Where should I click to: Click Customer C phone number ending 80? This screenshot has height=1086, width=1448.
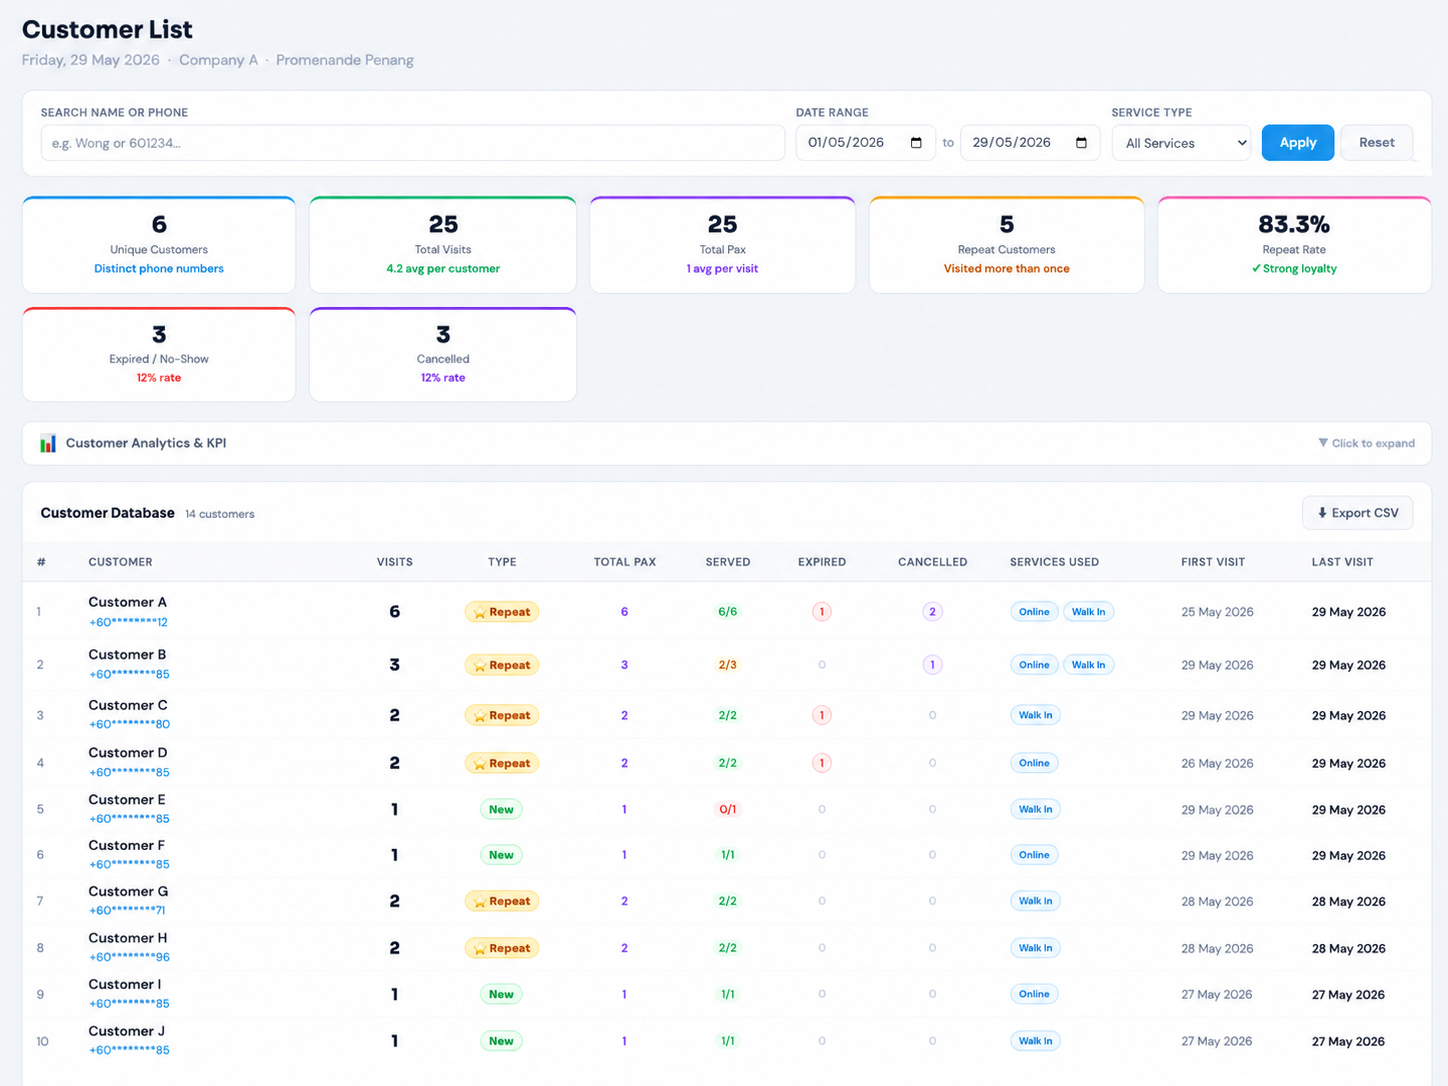129,724
